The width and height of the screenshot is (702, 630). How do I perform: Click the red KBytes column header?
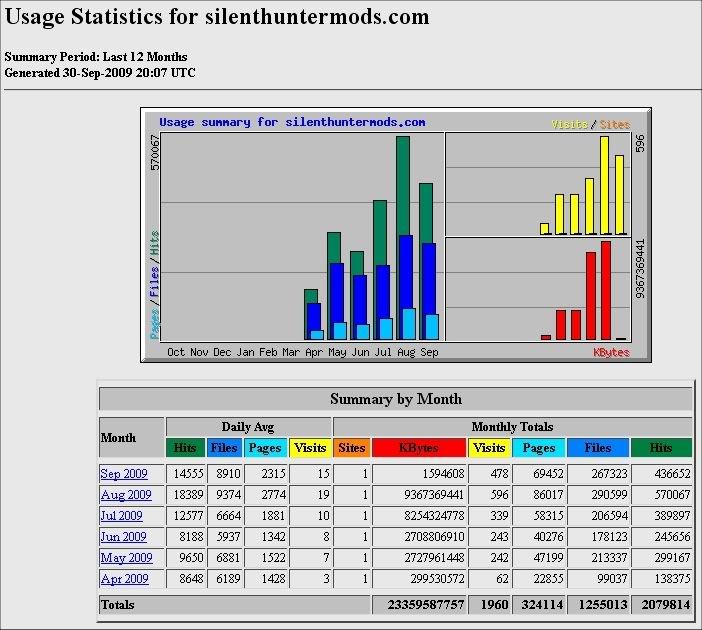click(419, 448)
